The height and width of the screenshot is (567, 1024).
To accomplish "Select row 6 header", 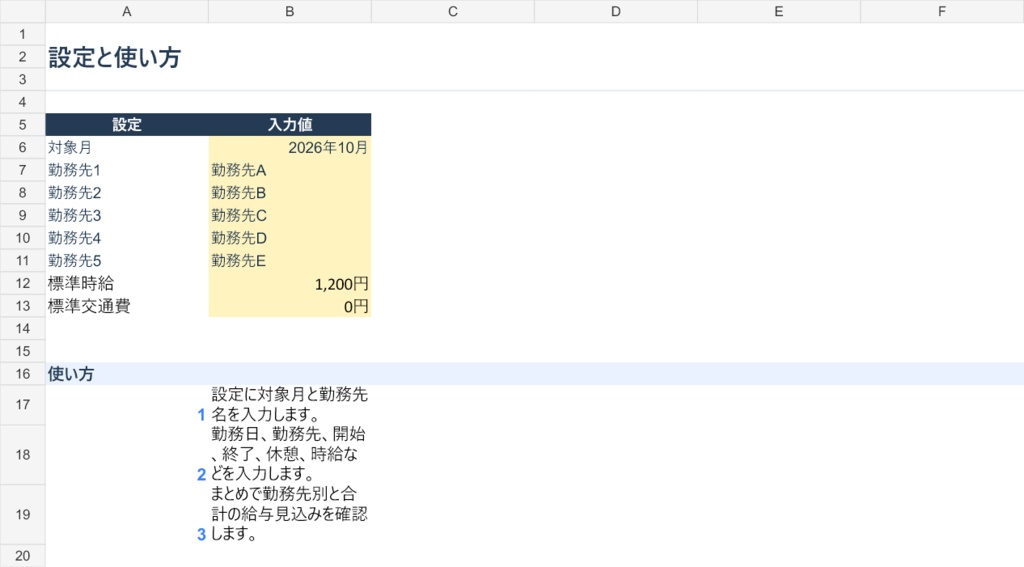I will click(x=22, y=147).
